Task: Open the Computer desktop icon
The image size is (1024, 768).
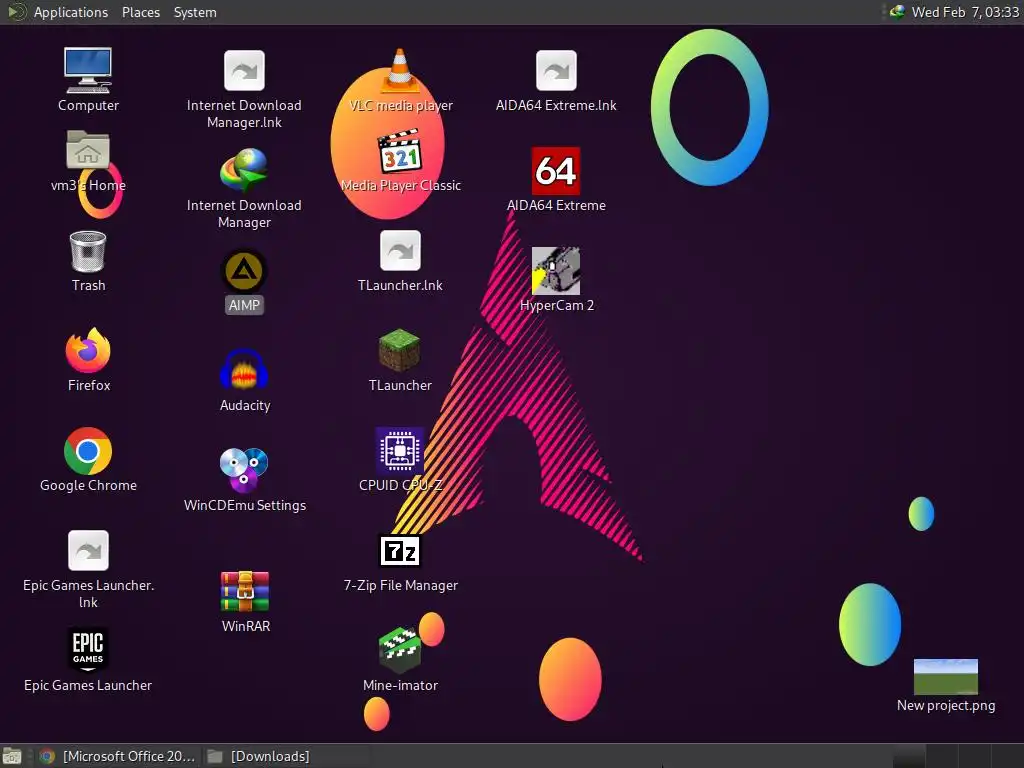Action: (88, 71)
